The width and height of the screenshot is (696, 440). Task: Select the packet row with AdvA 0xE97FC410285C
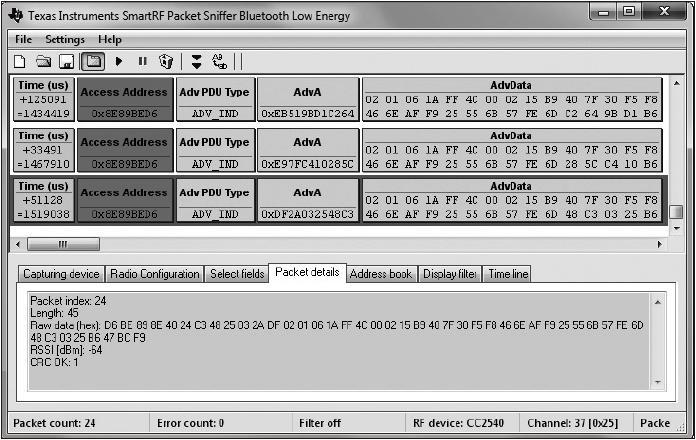point(308,163)
